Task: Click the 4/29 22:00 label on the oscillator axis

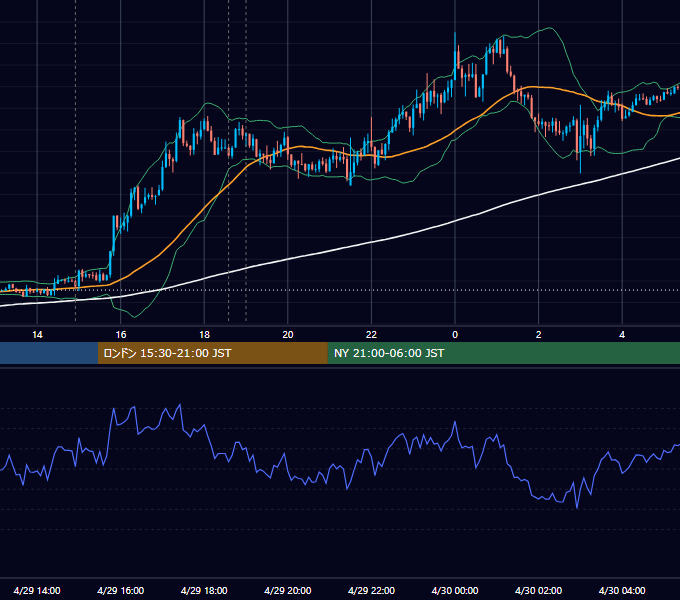Action: (x=371, y=590)
